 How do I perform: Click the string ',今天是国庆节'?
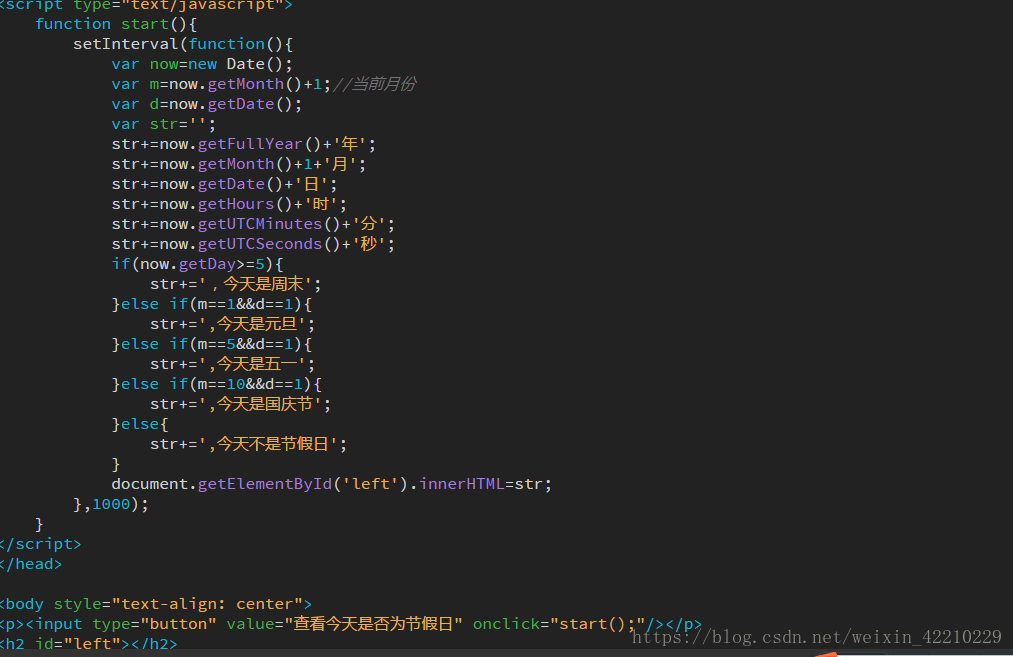[x=261, y=404]
